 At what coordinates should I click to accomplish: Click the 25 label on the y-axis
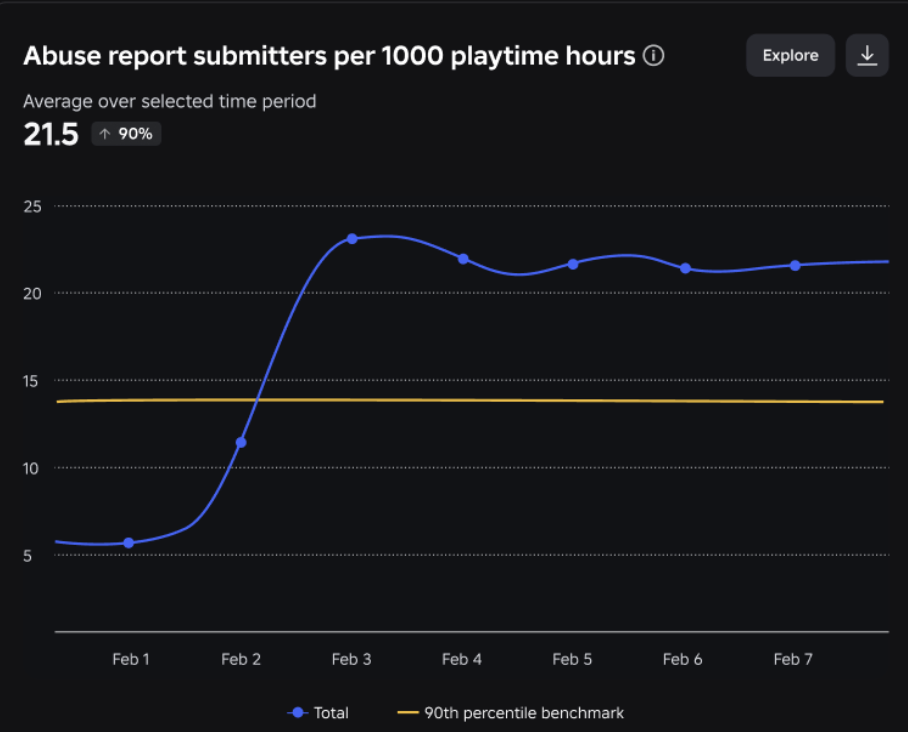point(33,206)
